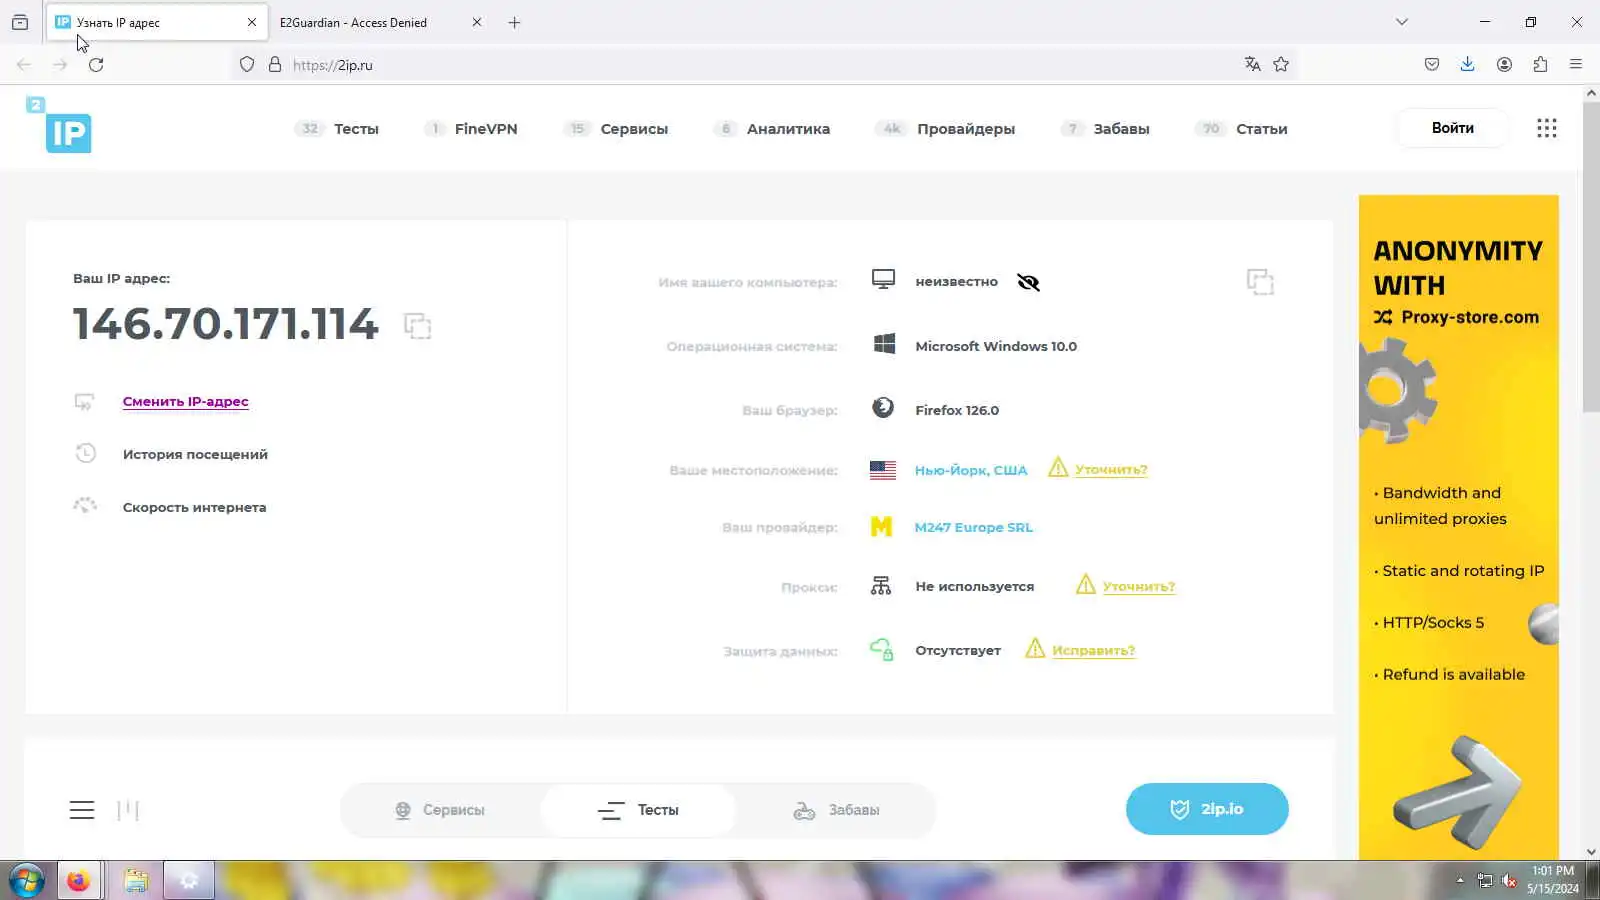Screen dimensions: 1600x900
Task: Reload the page in Firefox
Action: tap(96, 65)
